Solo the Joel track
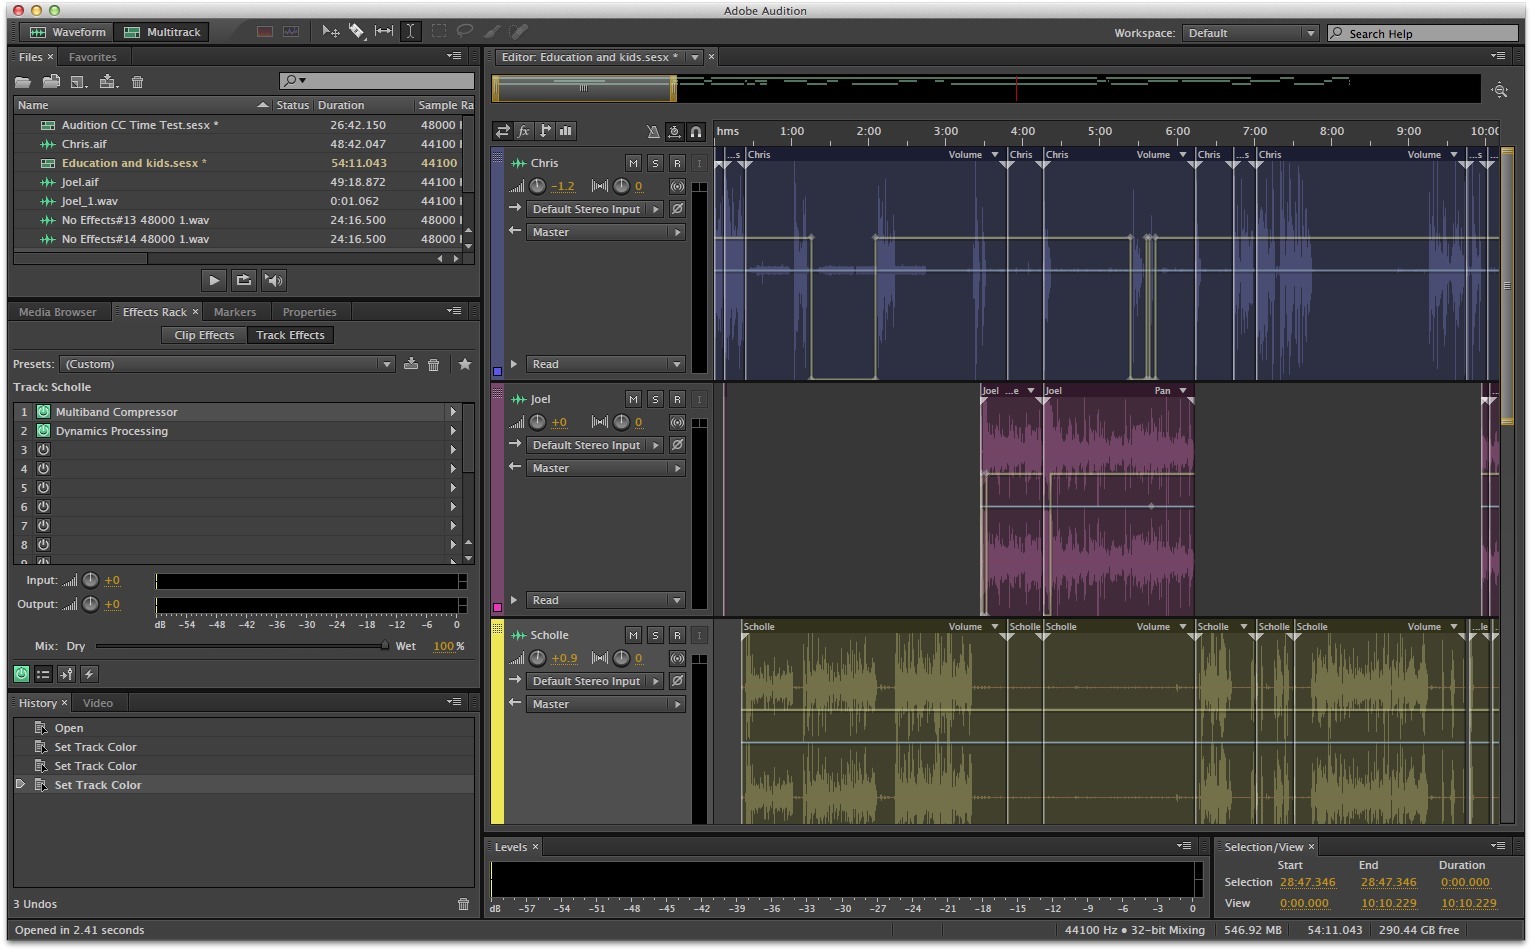This screenshot has width=1532, height=951. click(655, 399)
